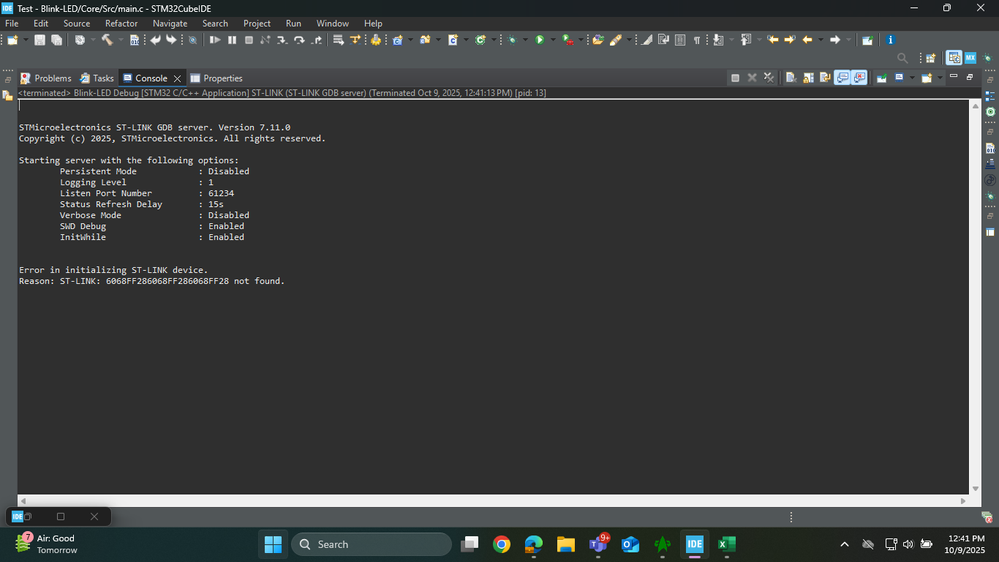The width and height of the screenshot is (999, 562).
Task: Toggle Pin Console icon
Action: tap(882, 78)
